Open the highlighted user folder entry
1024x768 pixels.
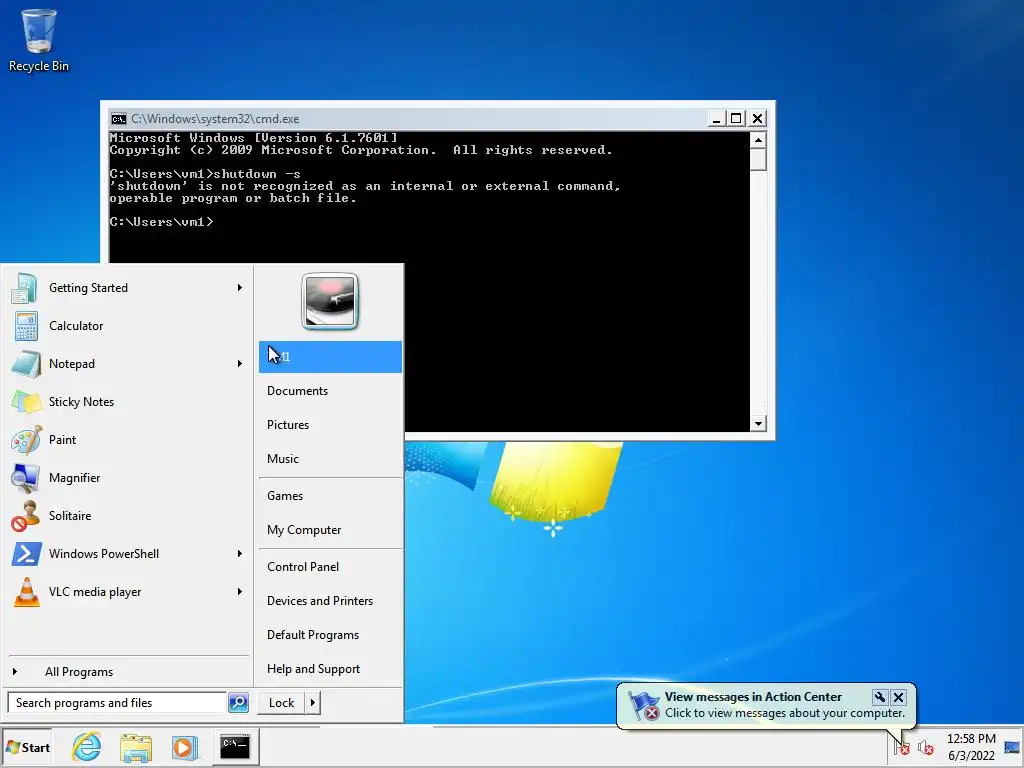pos(330,357)
